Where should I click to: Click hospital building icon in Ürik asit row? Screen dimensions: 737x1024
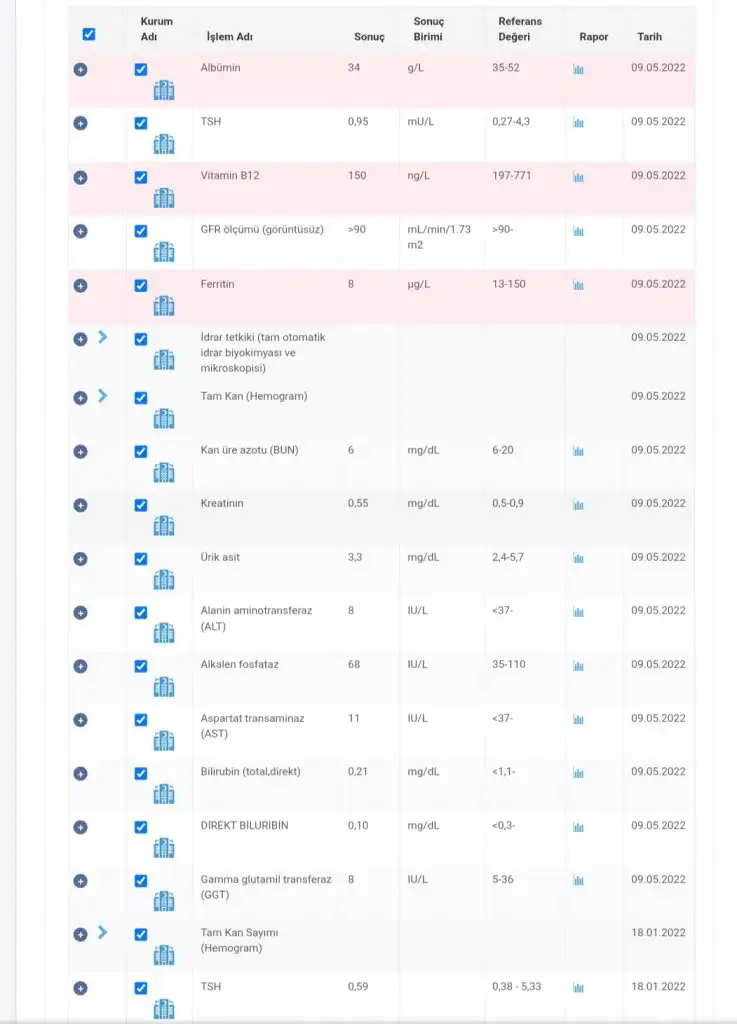tap(164, 579)
